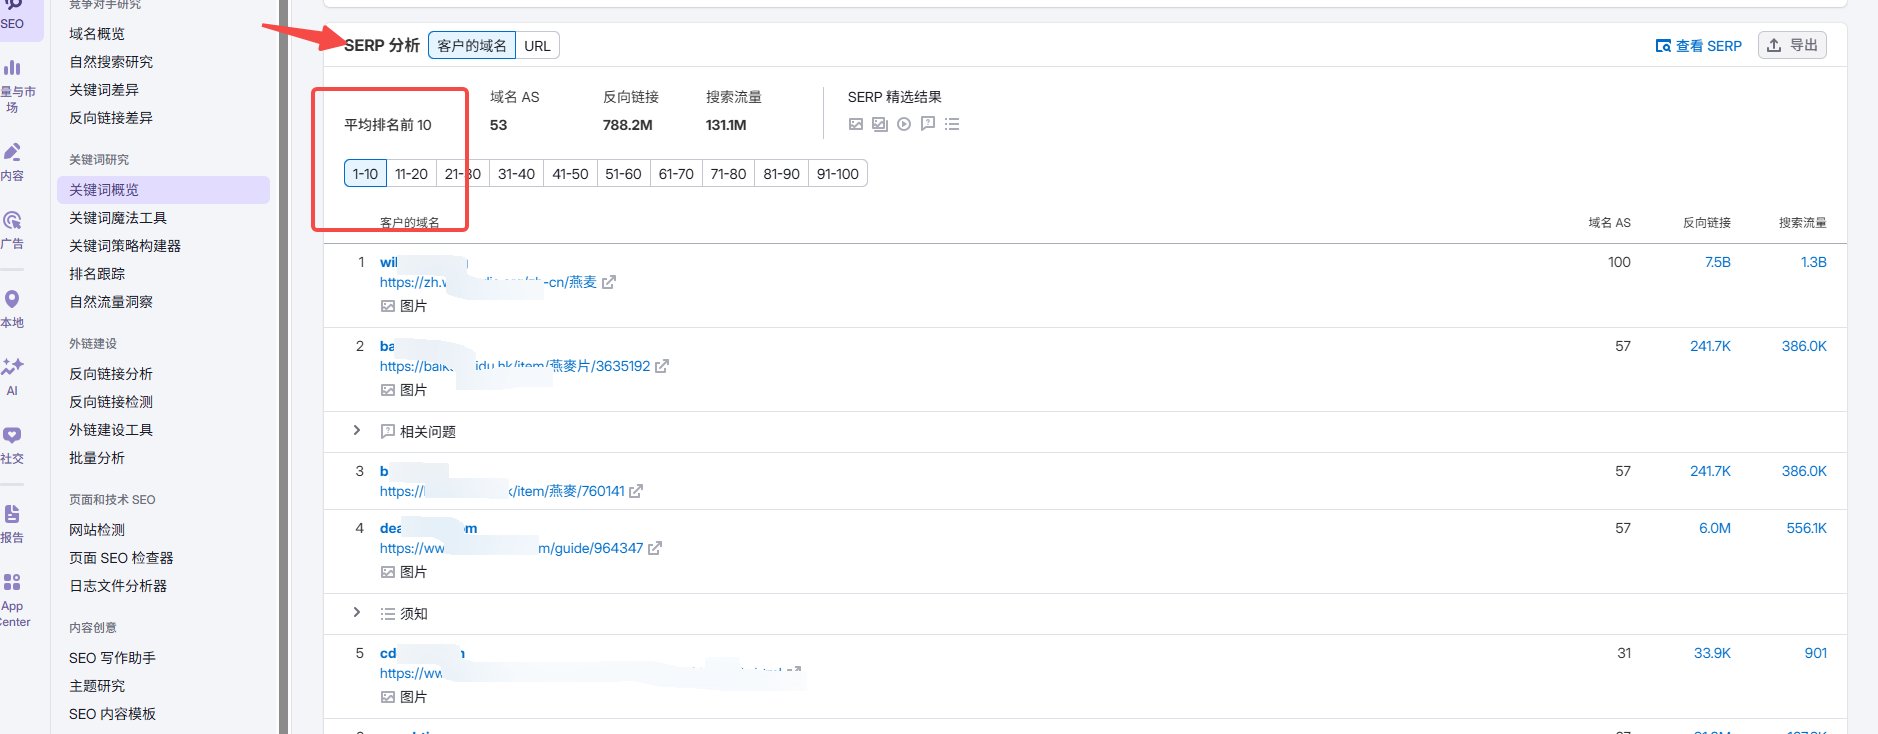1878x734 pixels.
Task: Open the 流量与市场 bar chart icon
Action: coord(12,68)
